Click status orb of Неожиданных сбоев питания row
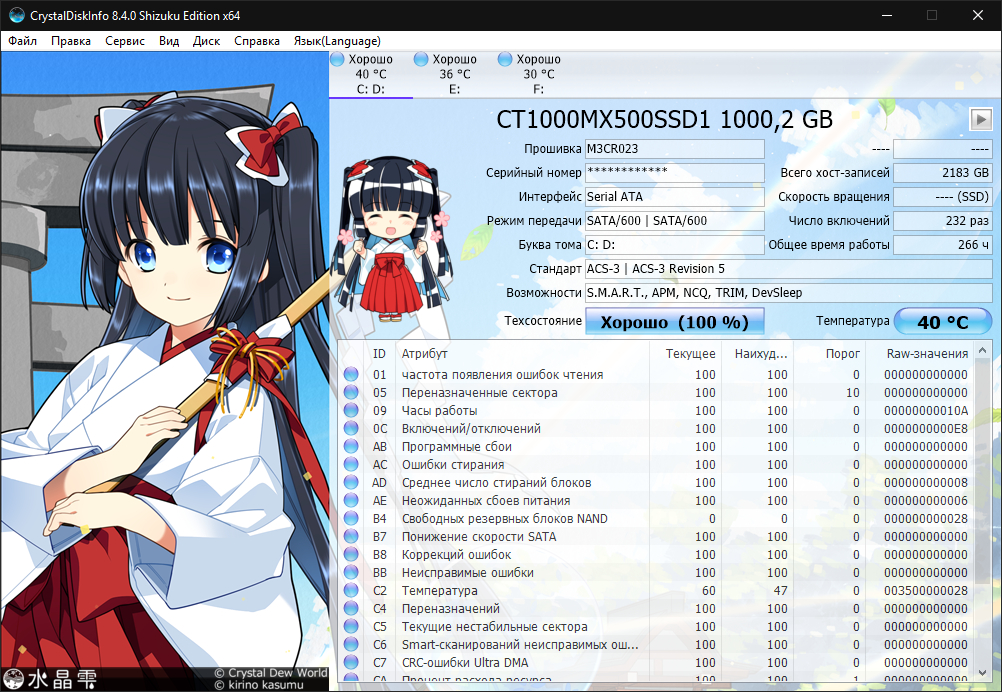This screenshot has height=692, width=1002. (351, 500)
